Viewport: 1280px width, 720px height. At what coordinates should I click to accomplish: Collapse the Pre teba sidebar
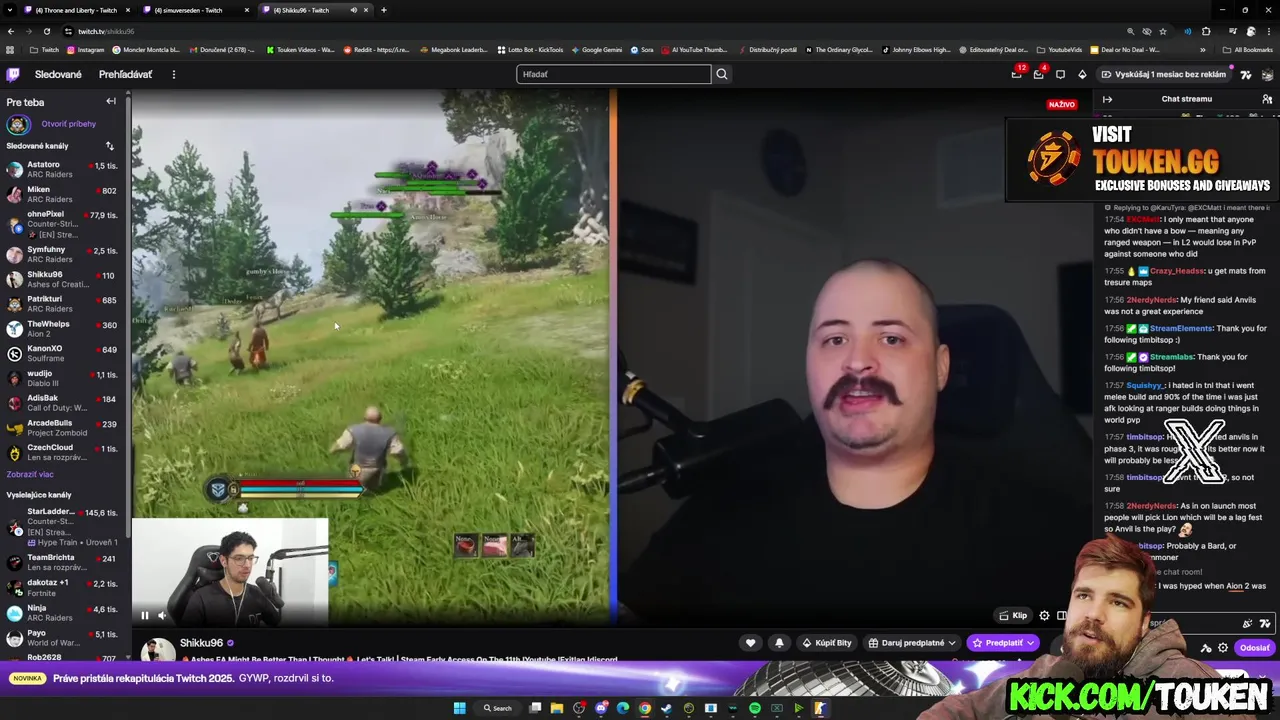111,101
